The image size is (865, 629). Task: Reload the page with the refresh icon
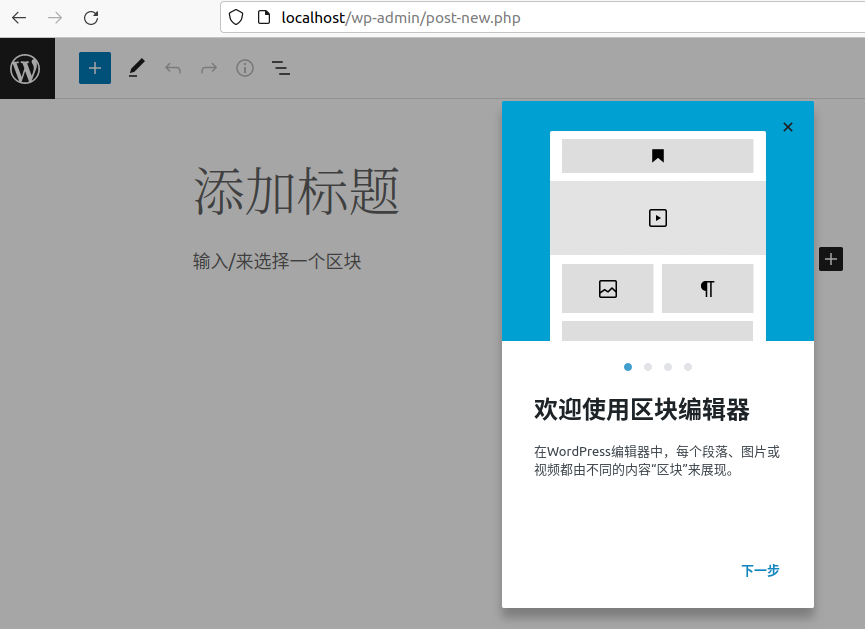click(91, 18)
